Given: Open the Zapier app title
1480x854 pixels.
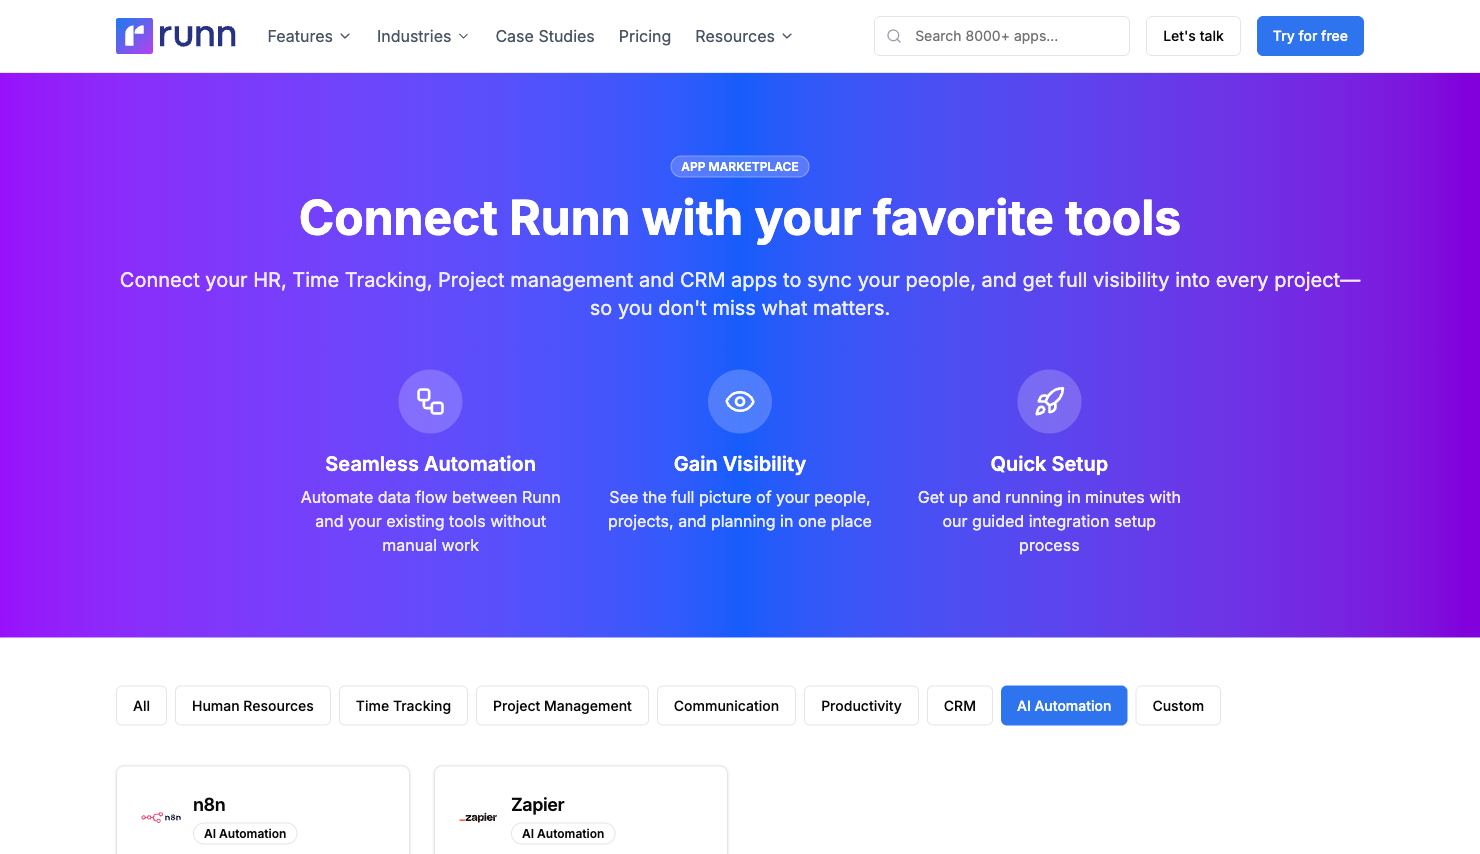Looking at the screenshot, I should pos(538,805).
